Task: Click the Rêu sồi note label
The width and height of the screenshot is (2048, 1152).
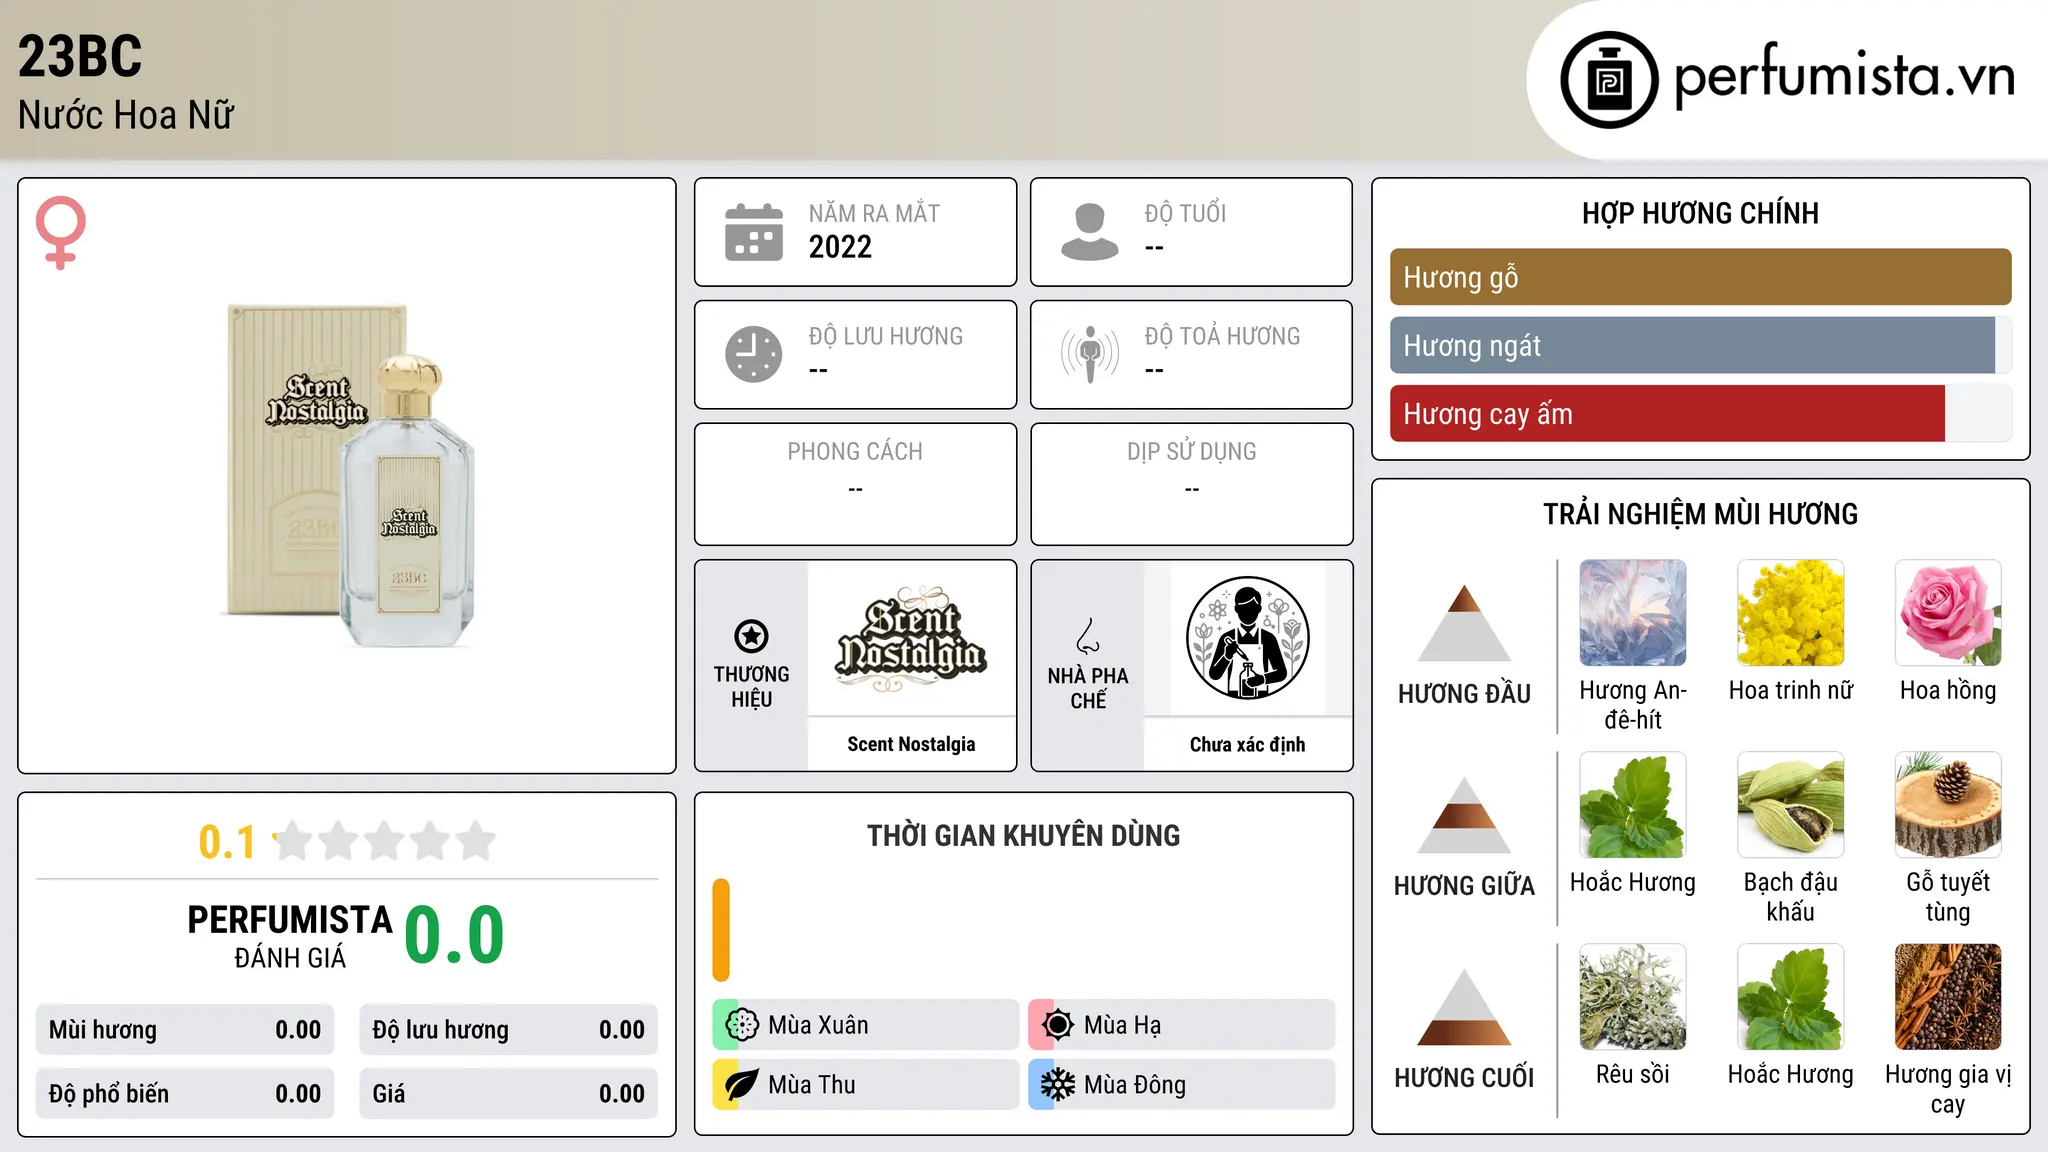Action: tap(1633, 1074)
